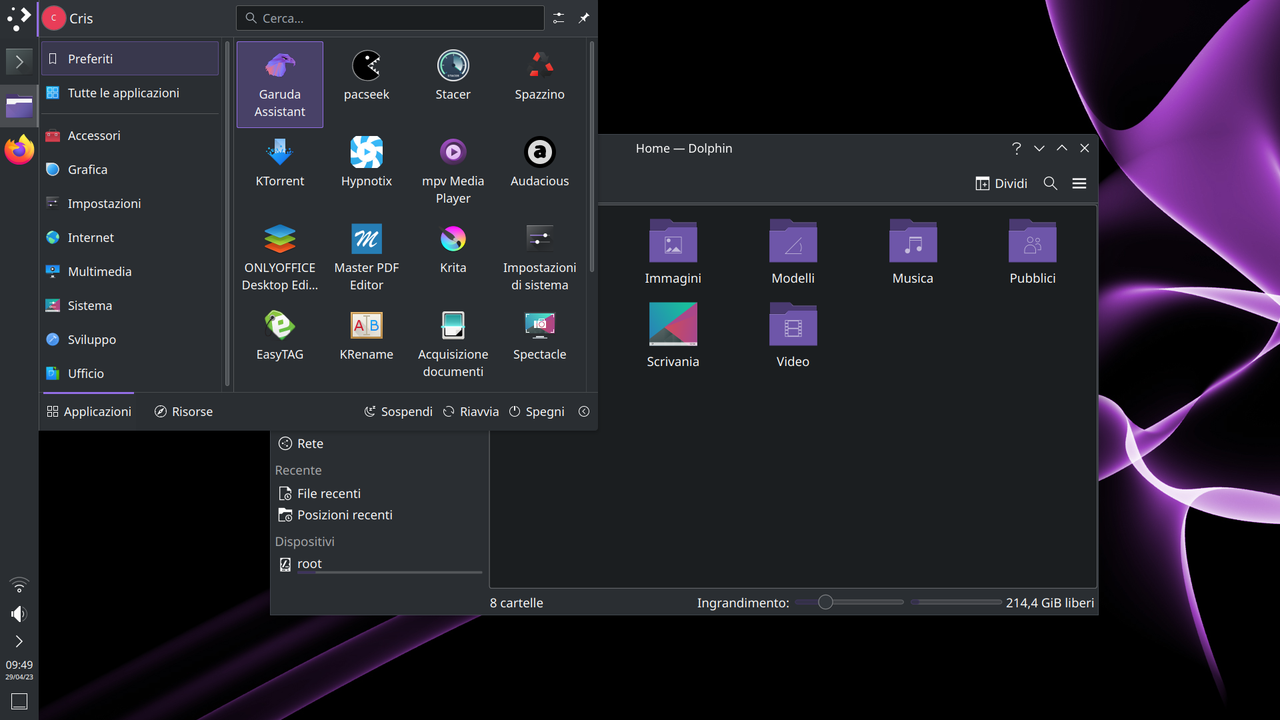Viewport: 1280px width, 720px height.
Task: Expand the side panel arrow at top
Action: pyautogui.click(x=19, y=62)
